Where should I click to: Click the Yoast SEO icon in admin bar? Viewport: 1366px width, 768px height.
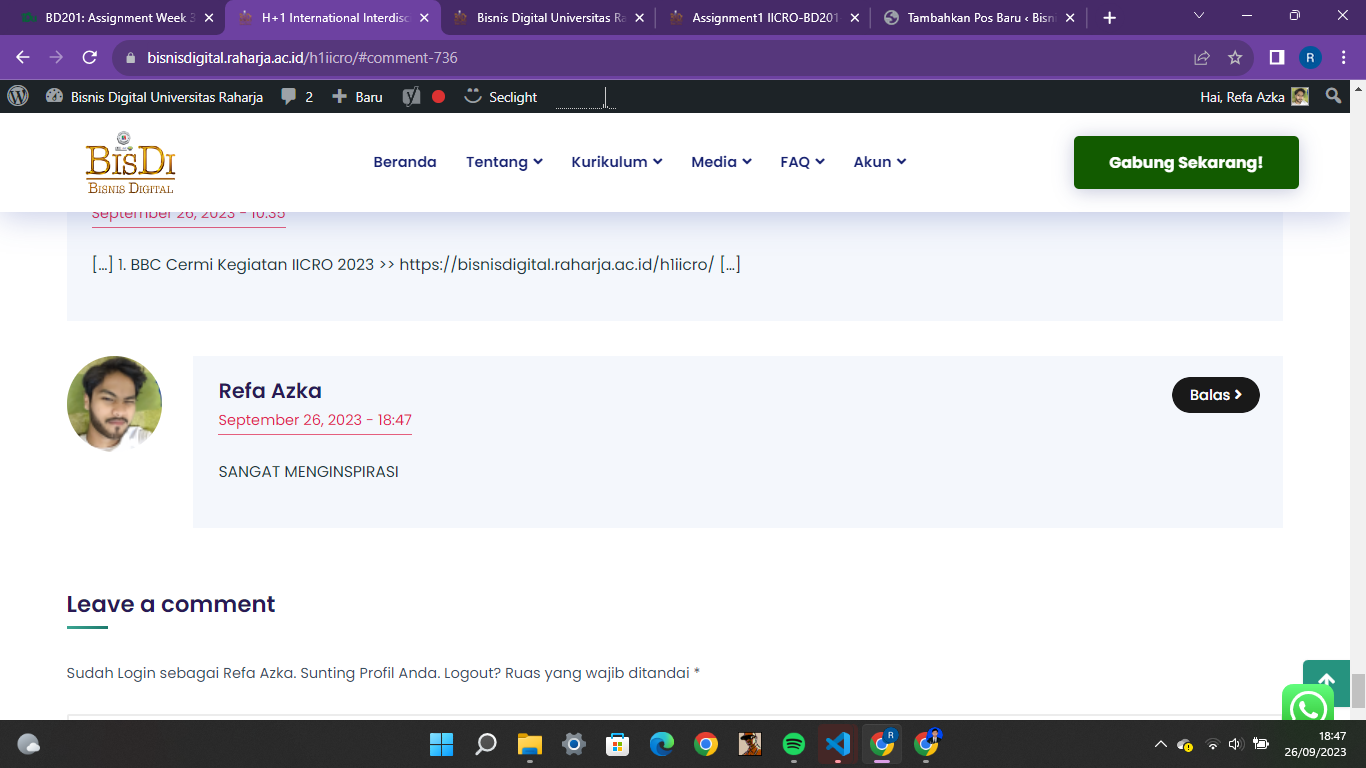[411, 97]
